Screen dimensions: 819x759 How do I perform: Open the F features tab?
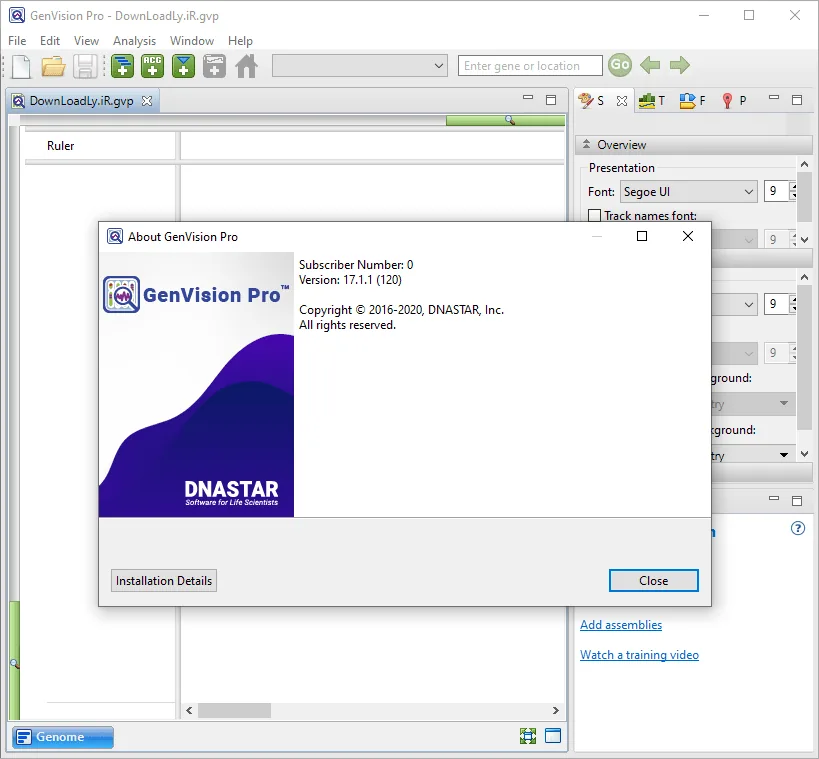693,100
